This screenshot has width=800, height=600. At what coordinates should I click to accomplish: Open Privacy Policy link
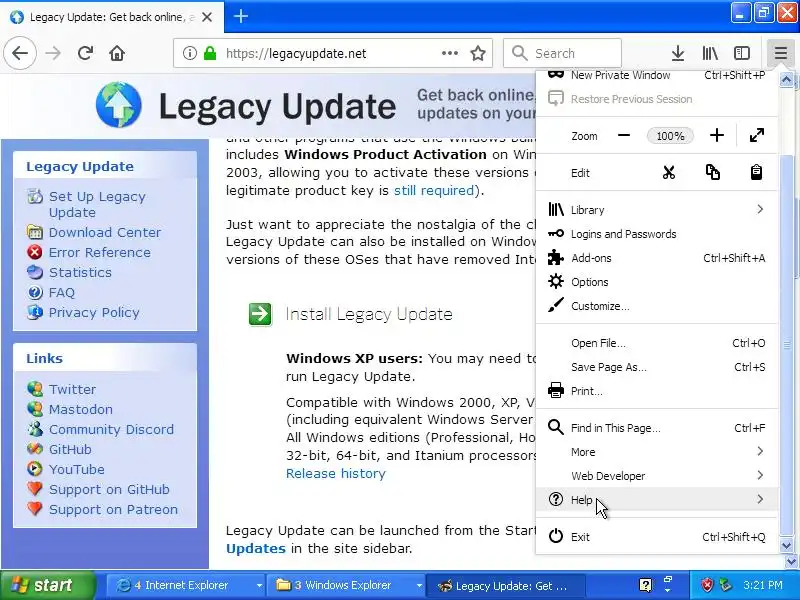pyautogui.click(x=94, y=312)
